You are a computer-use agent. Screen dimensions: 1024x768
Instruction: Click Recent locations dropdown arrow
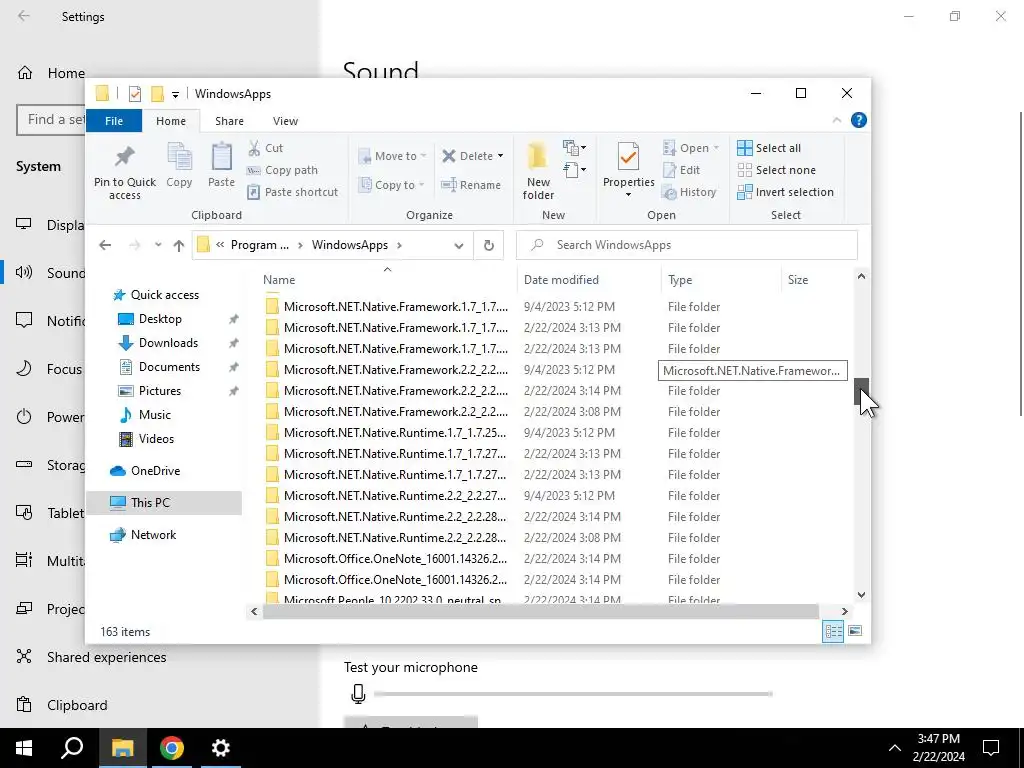pyautogui.click(x=158, y=246)
